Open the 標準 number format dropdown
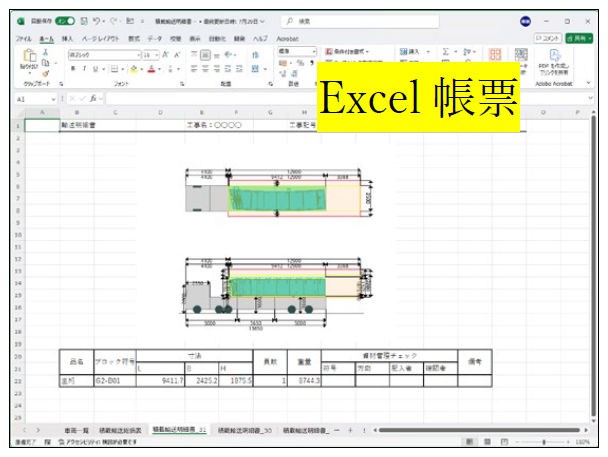 (314, 51)
